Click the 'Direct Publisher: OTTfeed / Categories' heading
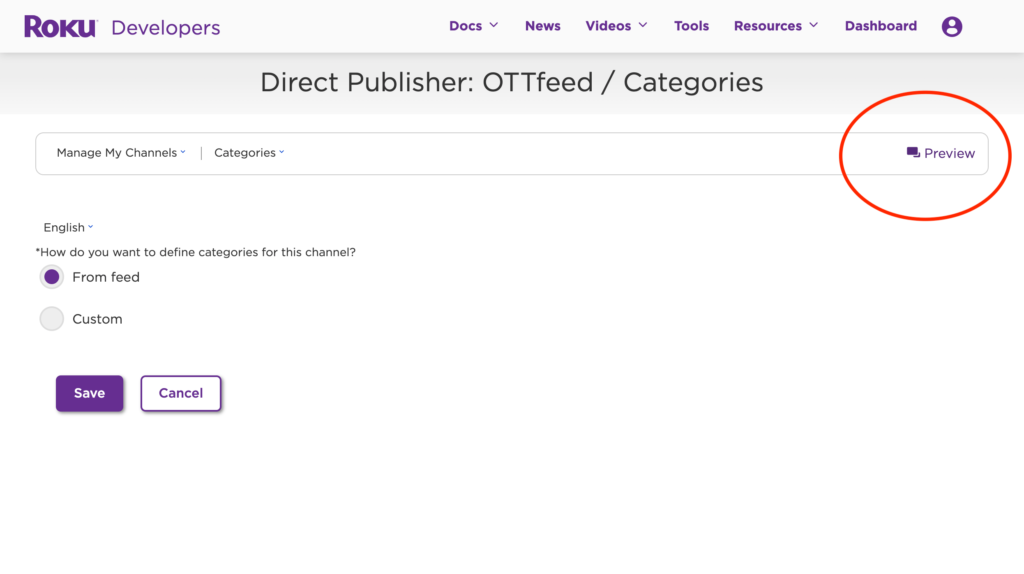Screen dimensions: 1024x574 point(511,82)
